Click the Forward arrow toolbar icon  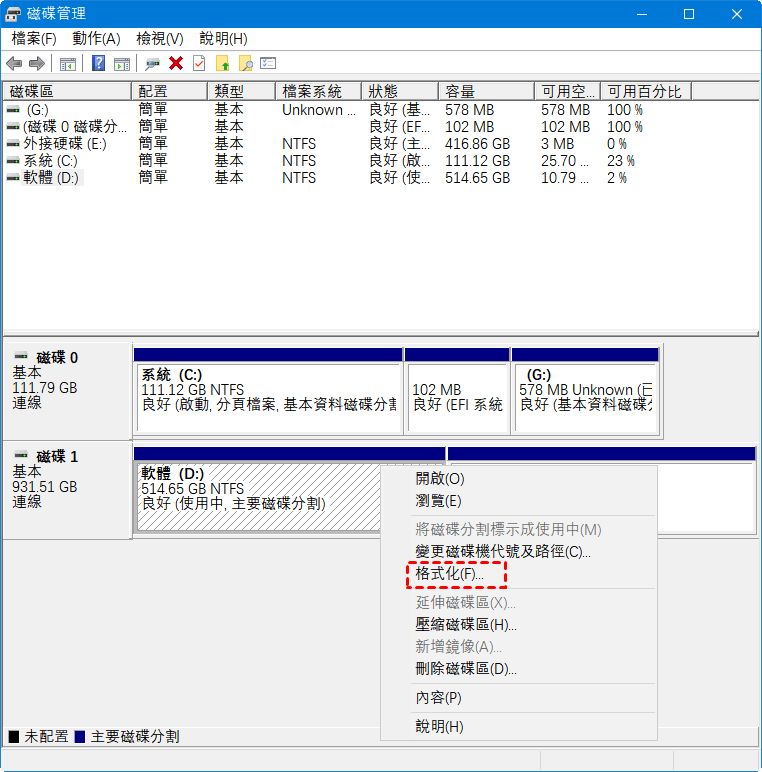coord(37,64)
